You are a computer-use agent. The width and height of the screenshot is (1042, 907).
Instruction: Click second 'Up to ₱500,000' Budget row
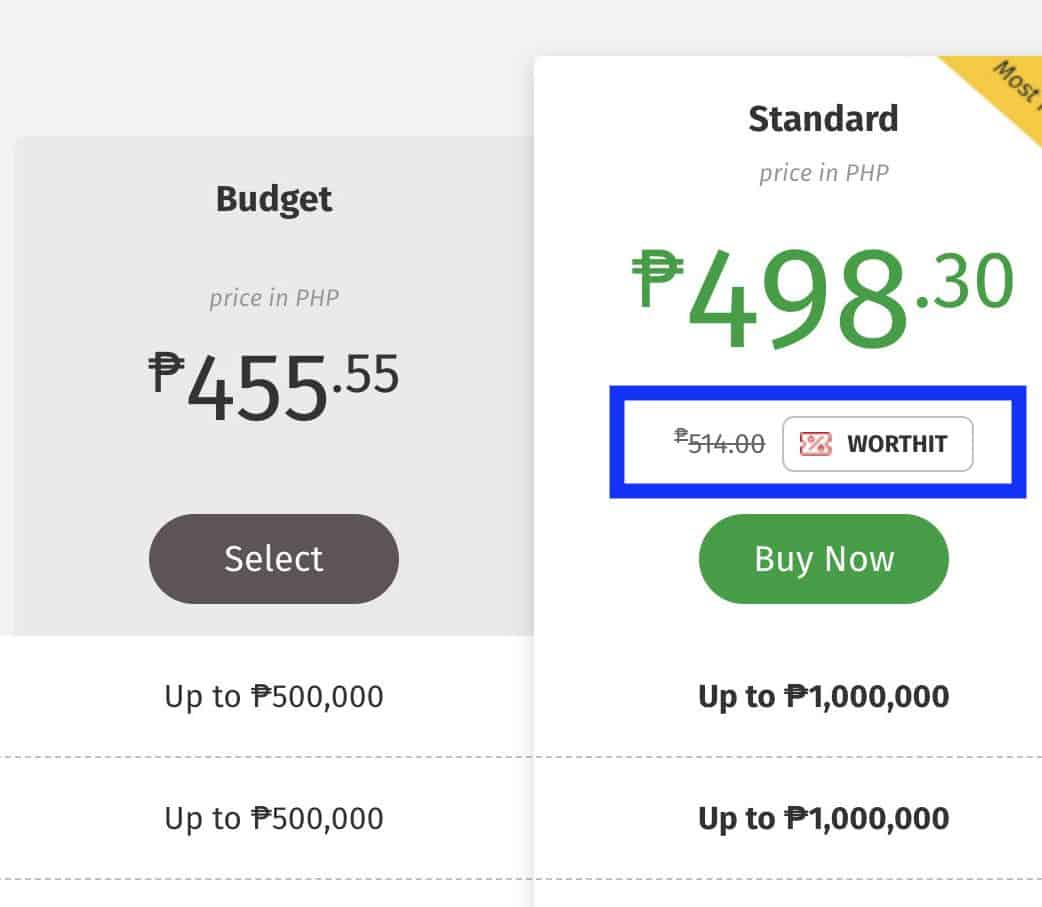[274, 818]
